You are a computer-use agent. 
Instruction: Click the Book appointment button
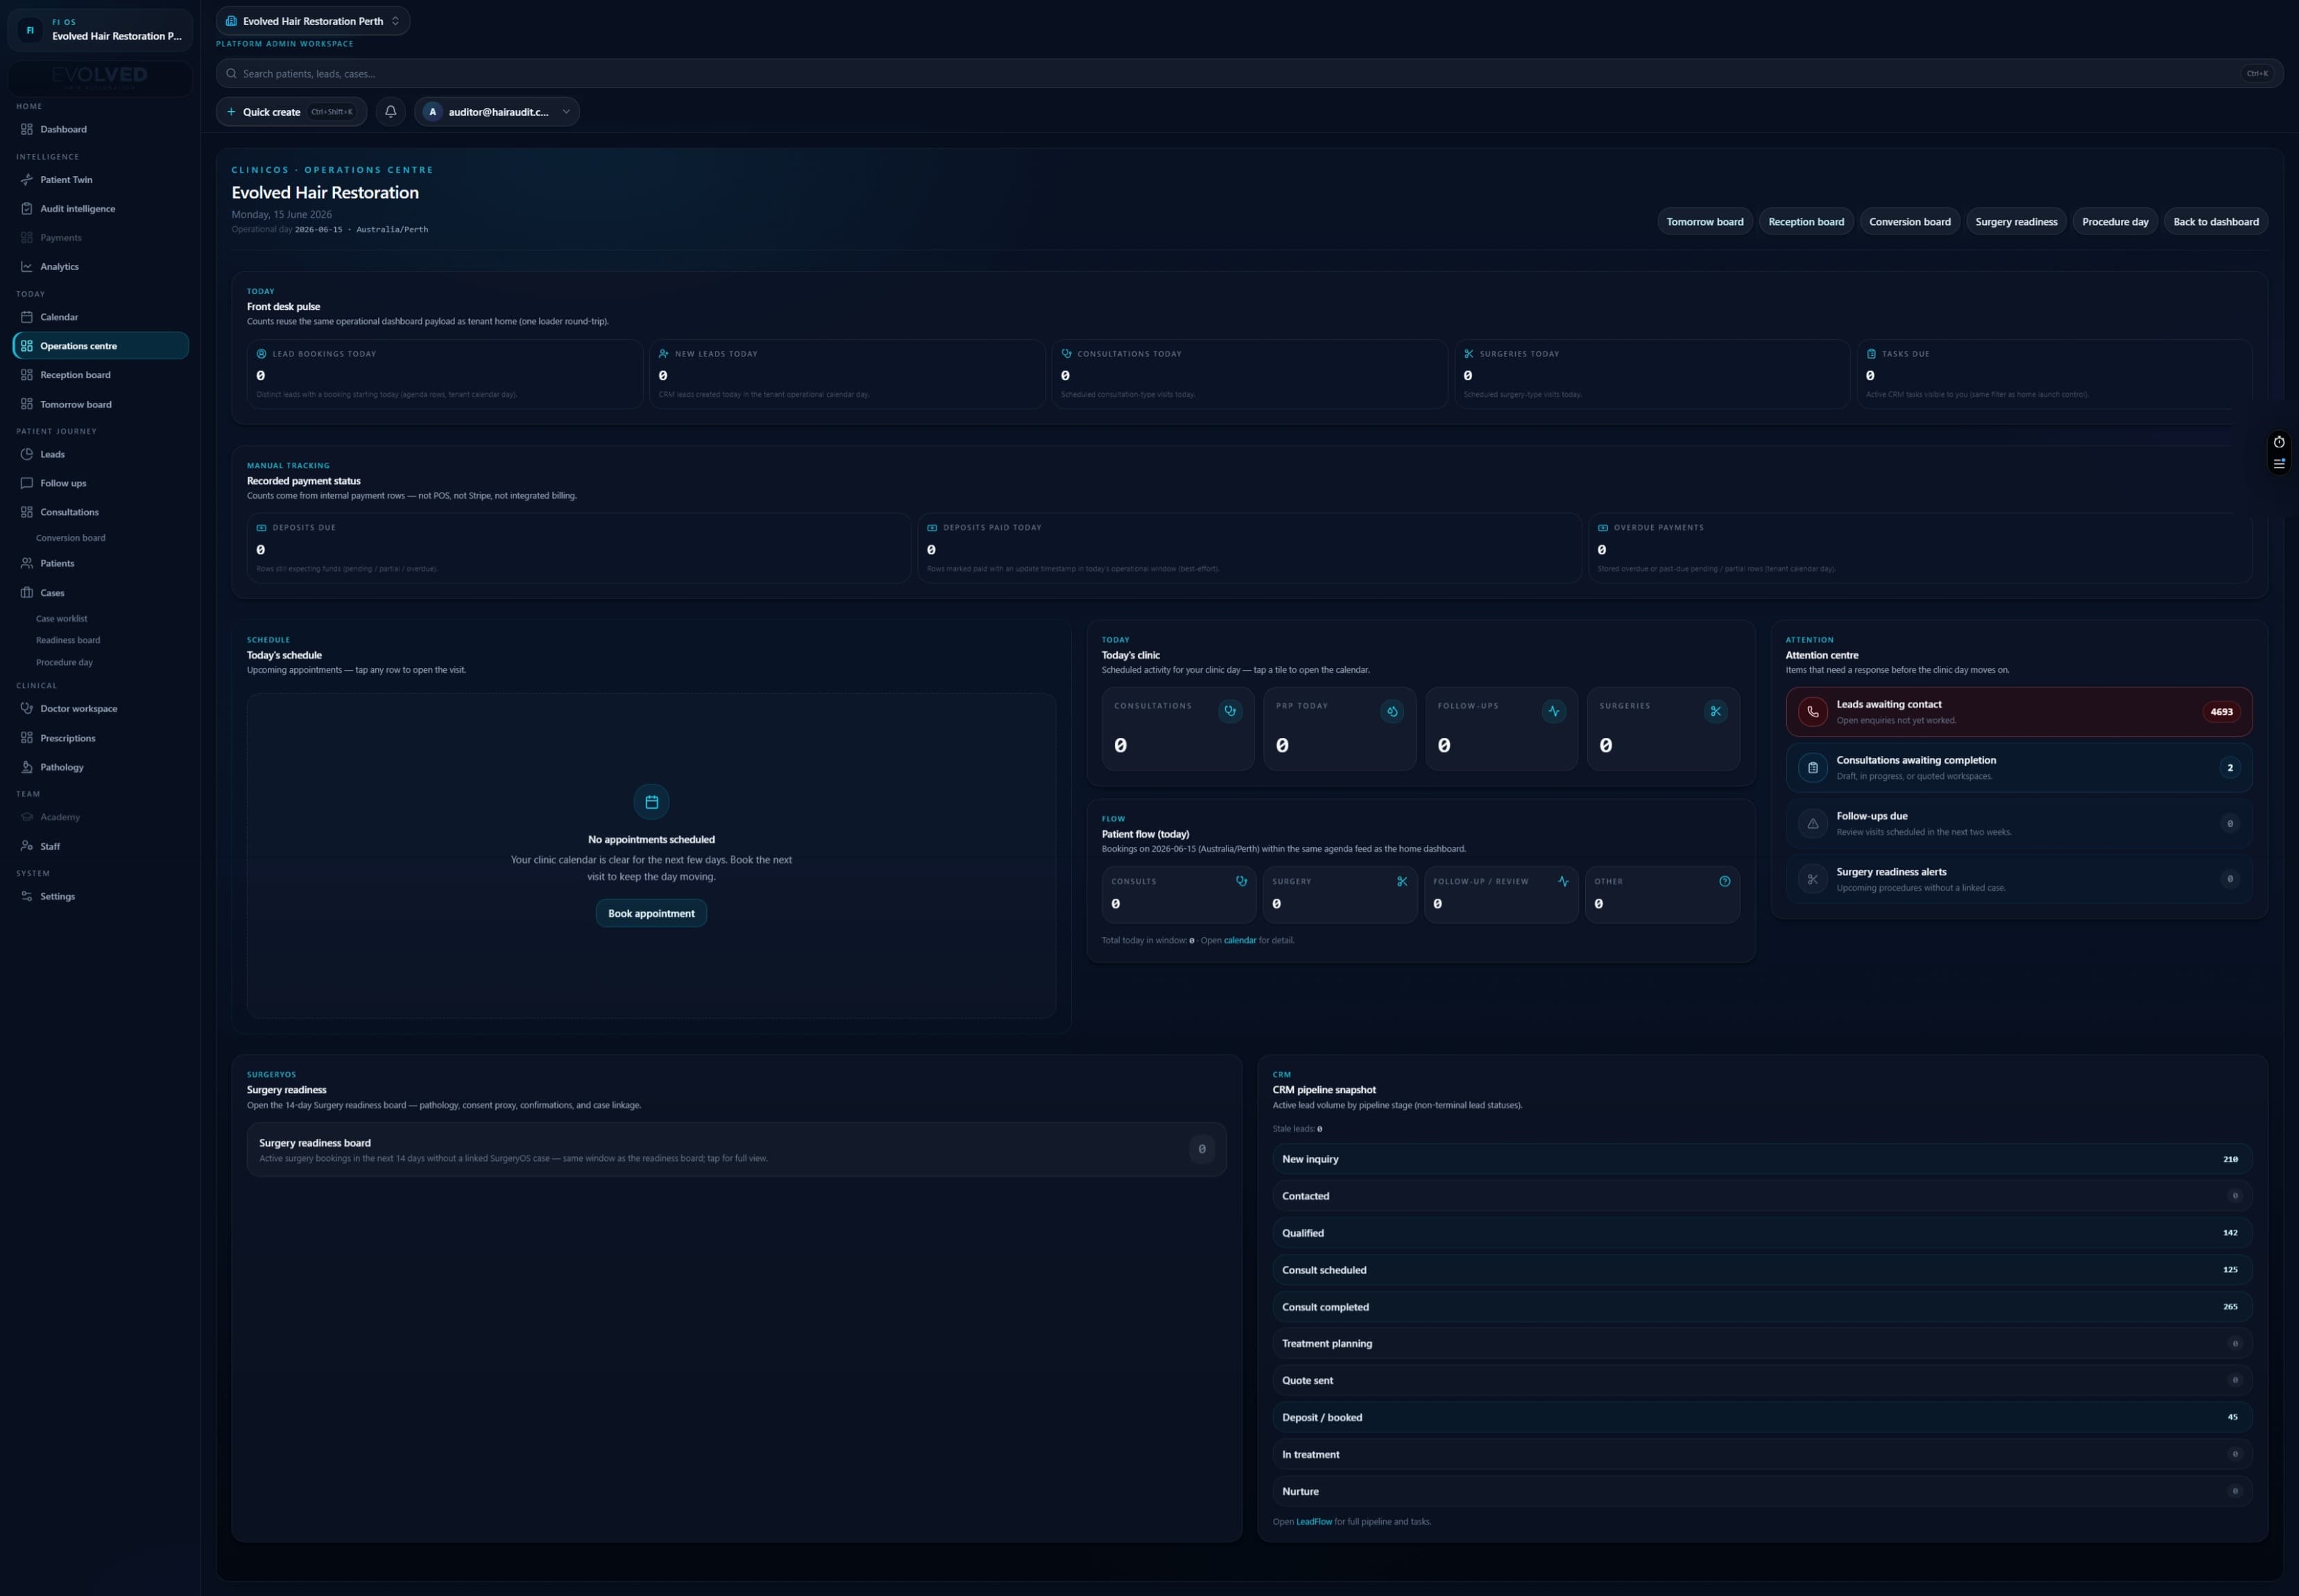[x=651, y=914]
